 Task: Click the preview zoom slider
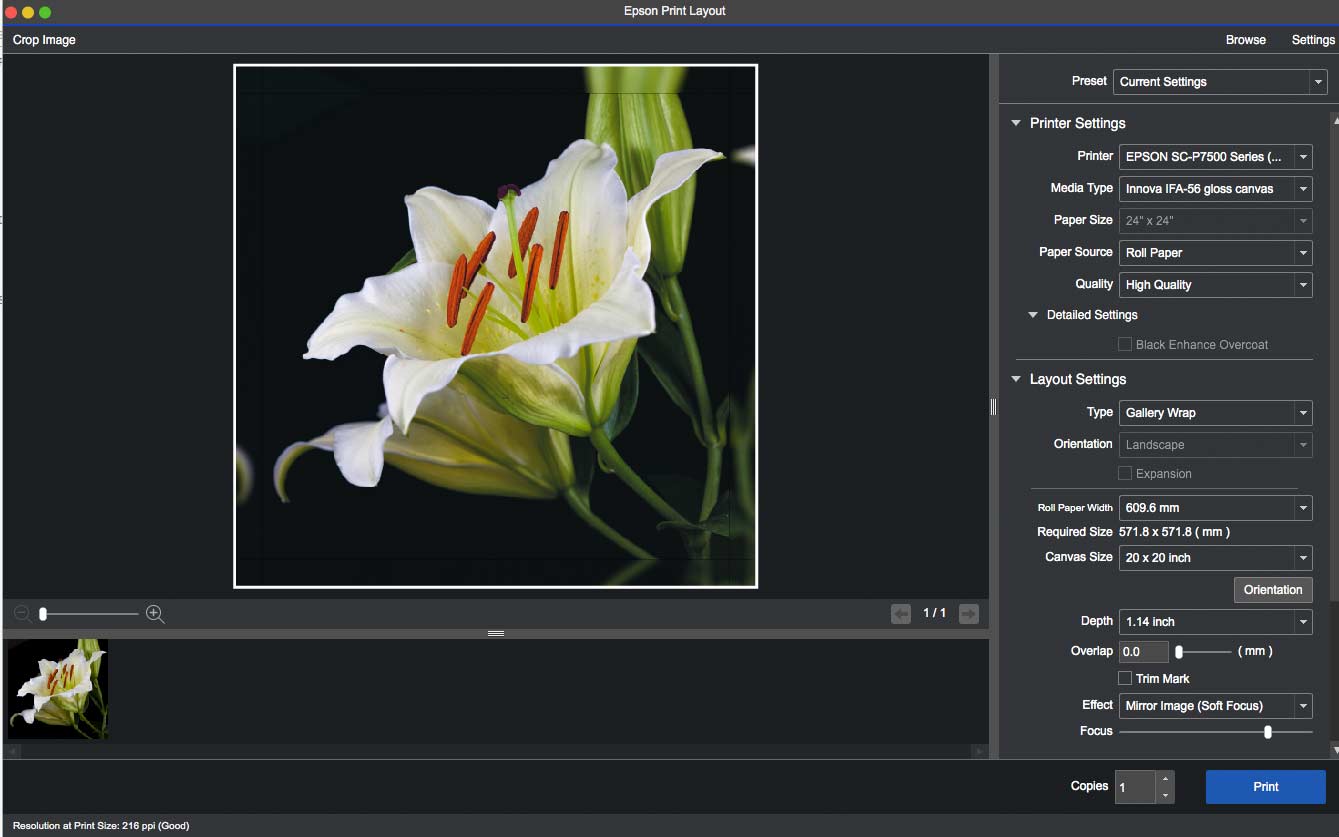[x=88, y=613]
